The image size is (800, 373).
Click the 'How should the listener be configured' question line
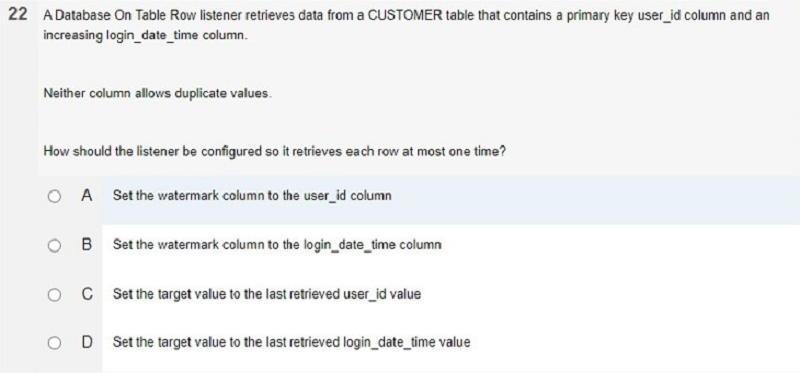[x=274, y=152]
